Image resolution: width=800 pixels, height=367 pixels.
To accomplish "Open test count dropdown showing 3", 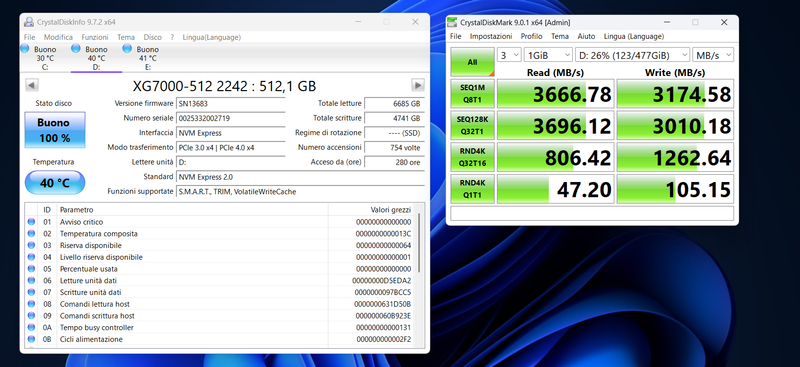I will (509, 55).
